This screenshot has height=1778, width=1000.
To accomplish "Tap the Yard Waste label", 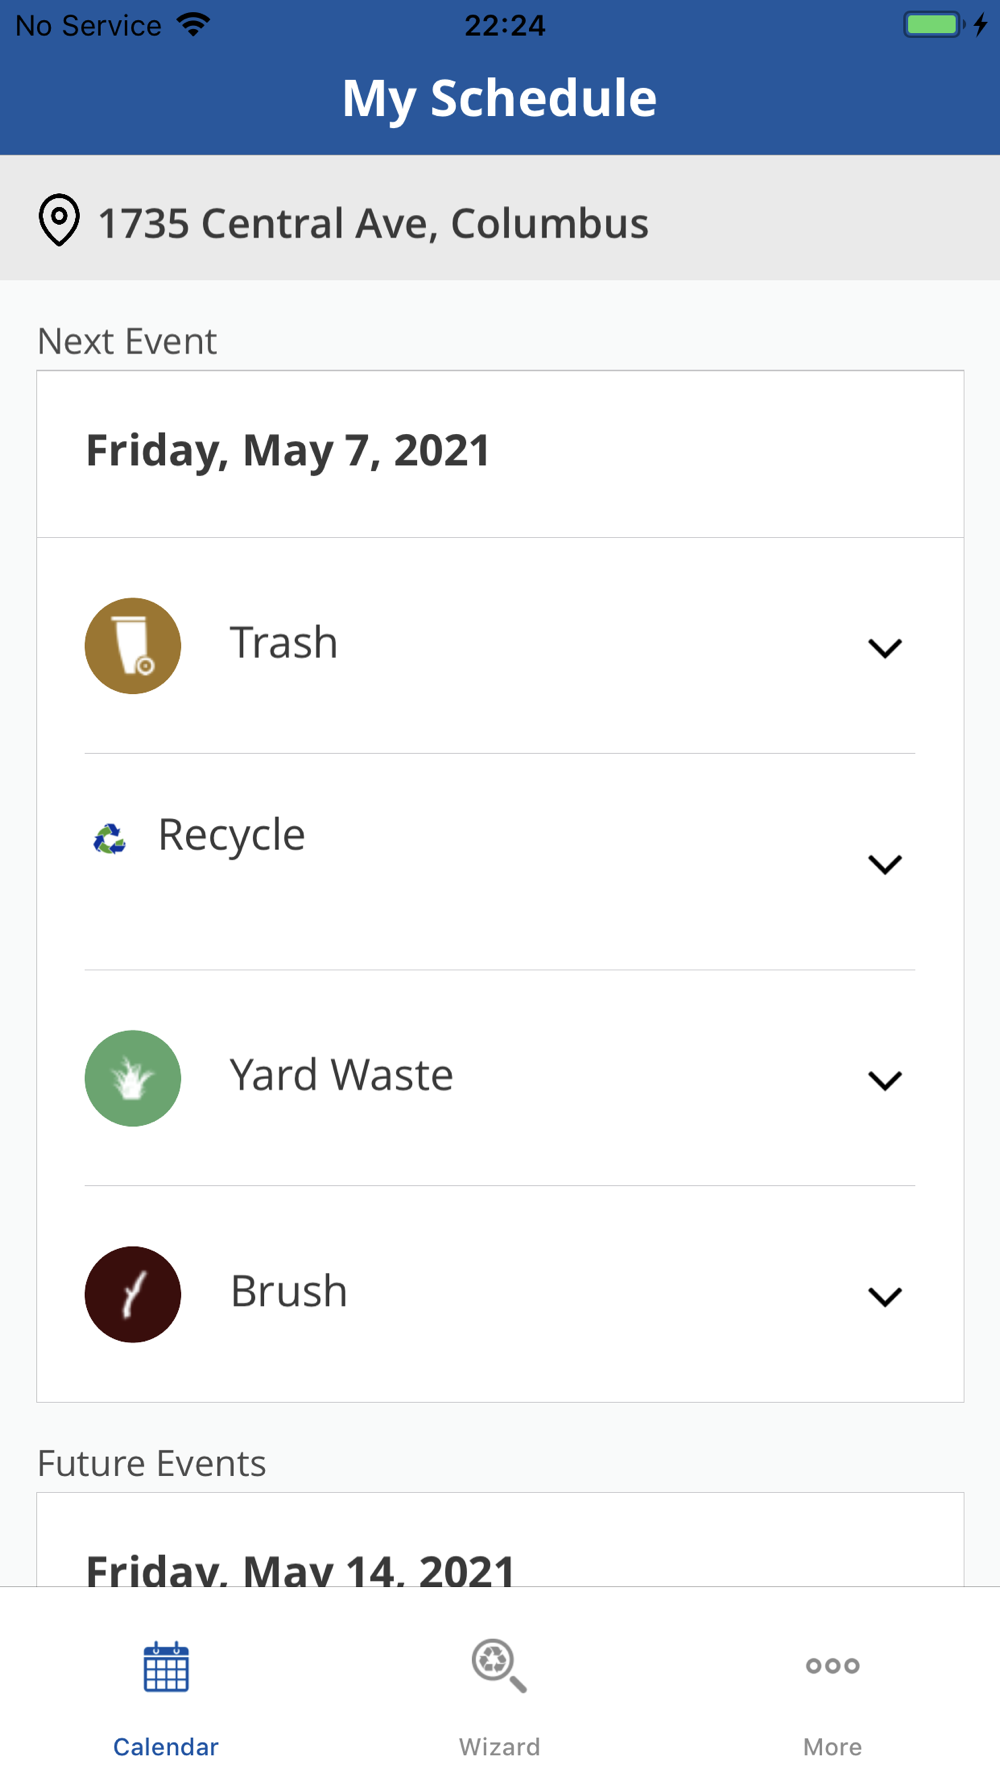I will [341, 1075].
